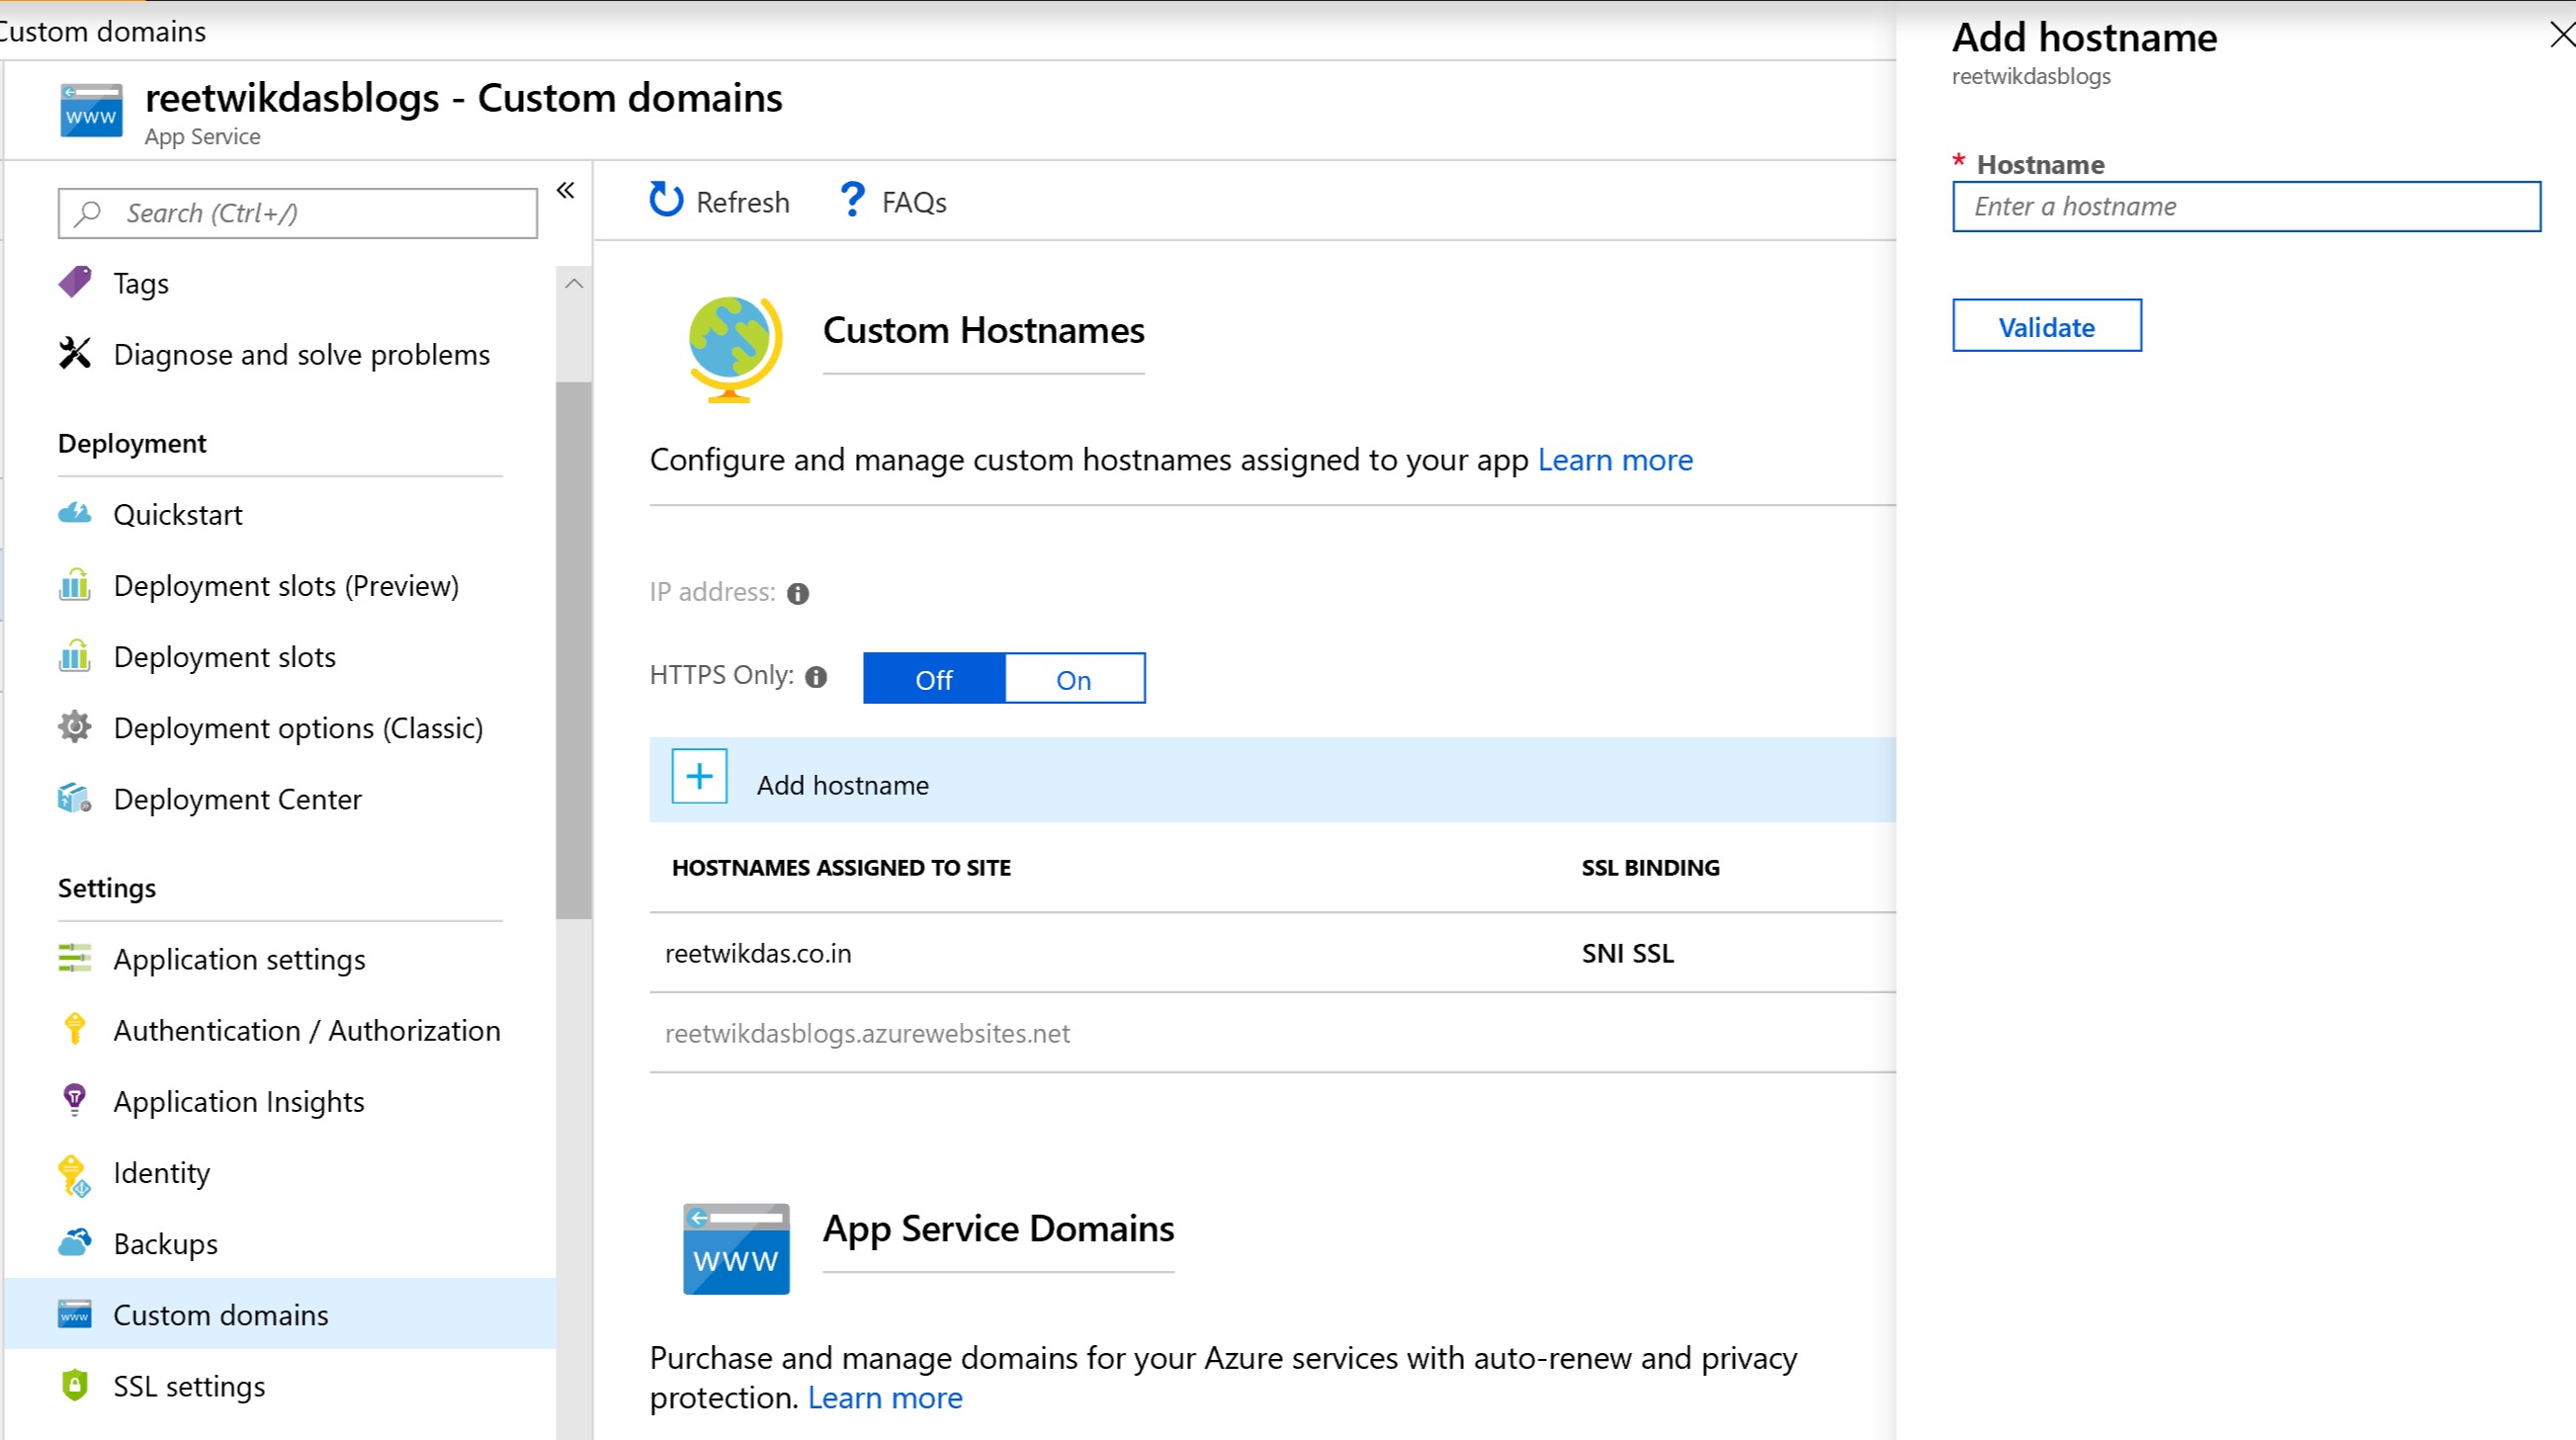Click the Custom Hostnames globe icon
The width and height of the screenshot is (2576, 1440).
coord(735,349)
